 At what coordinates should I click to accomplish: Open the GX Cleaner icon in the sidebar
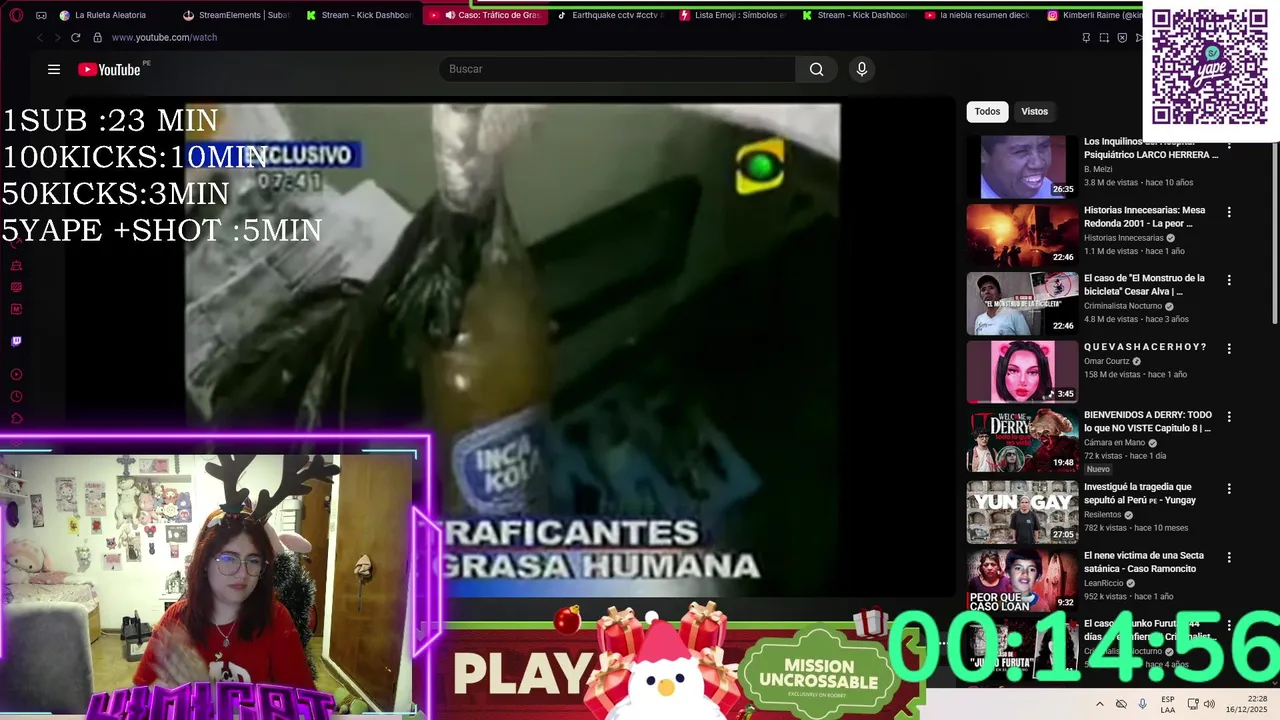point(16,265)
